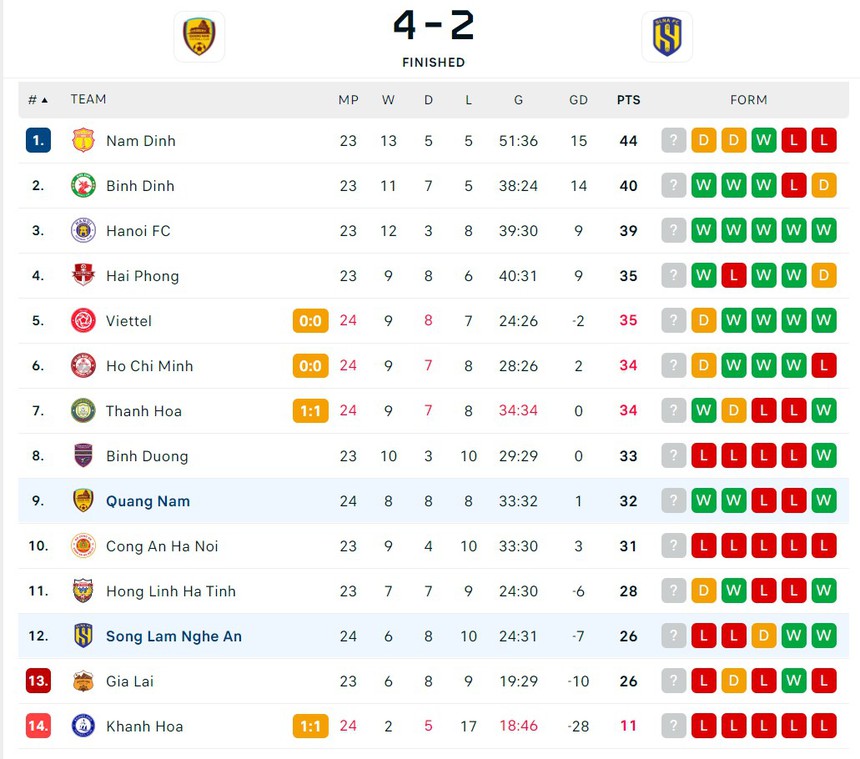The image size is (860, 759).
Task: Select the Khanh Hoa team badge
Action: point(83,726)
